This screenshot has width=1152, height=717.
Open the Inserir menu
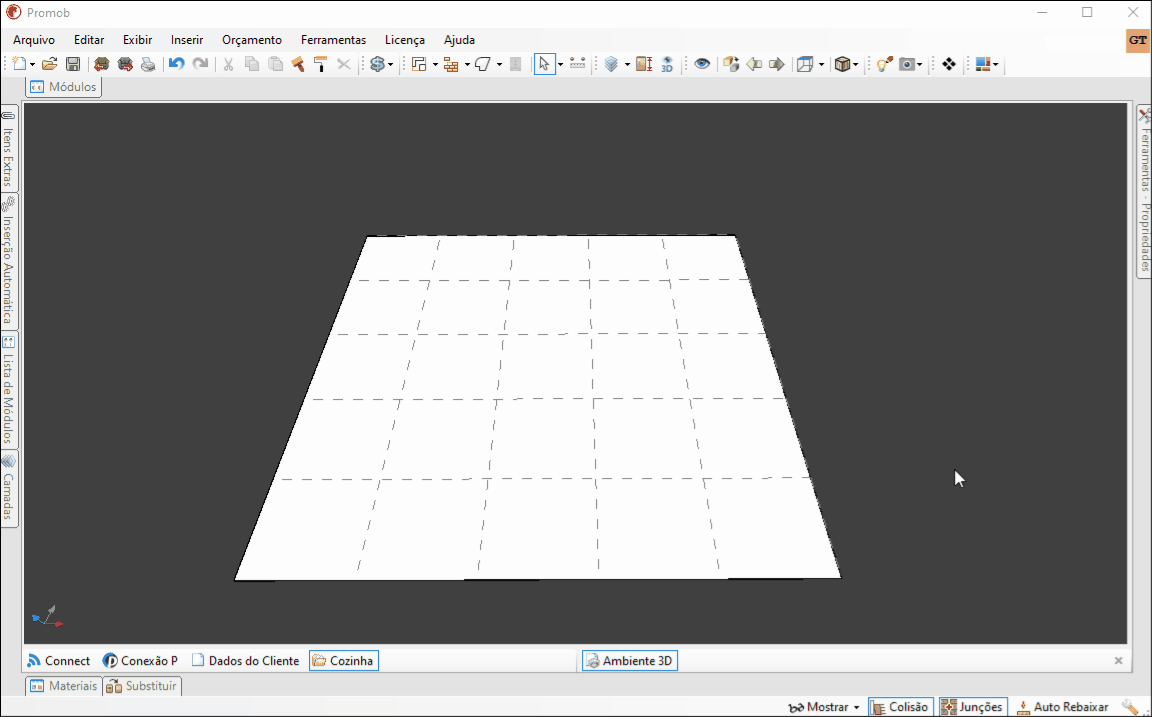187,40
